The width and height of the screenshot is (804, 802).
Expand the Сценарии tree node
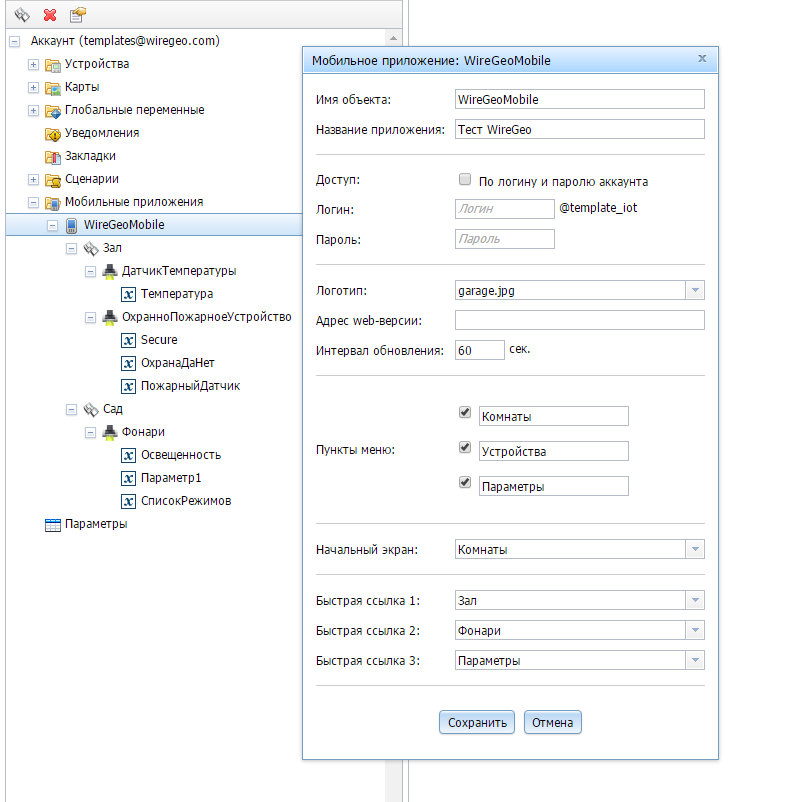(x=33, y=179)
